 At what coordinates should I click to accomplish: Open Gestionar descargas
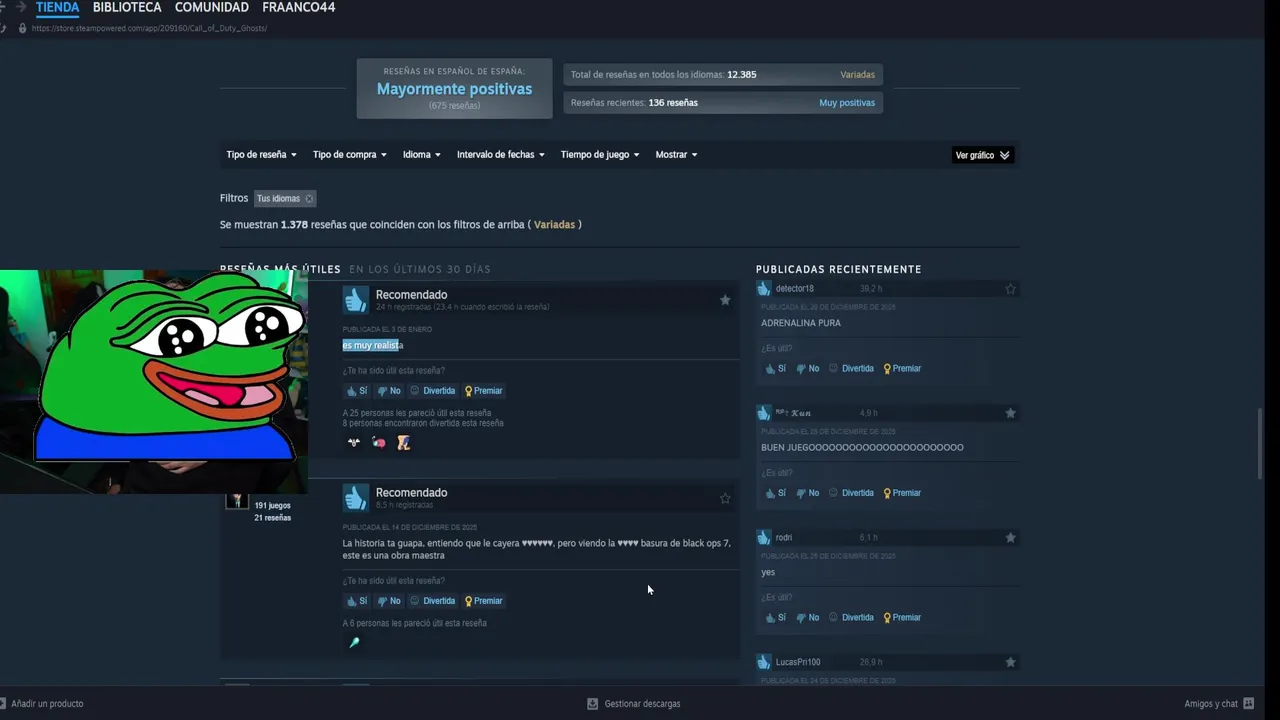click(x=633, y=704)
